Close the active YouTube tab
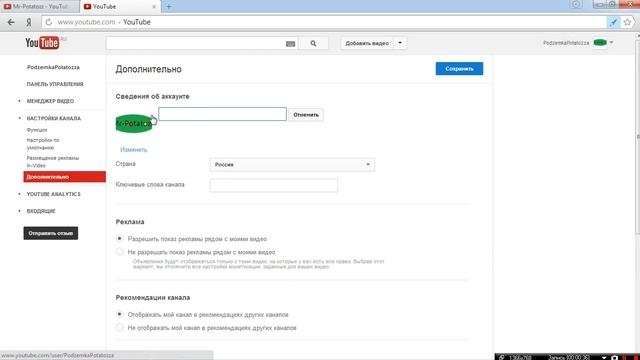 [154, 7]
